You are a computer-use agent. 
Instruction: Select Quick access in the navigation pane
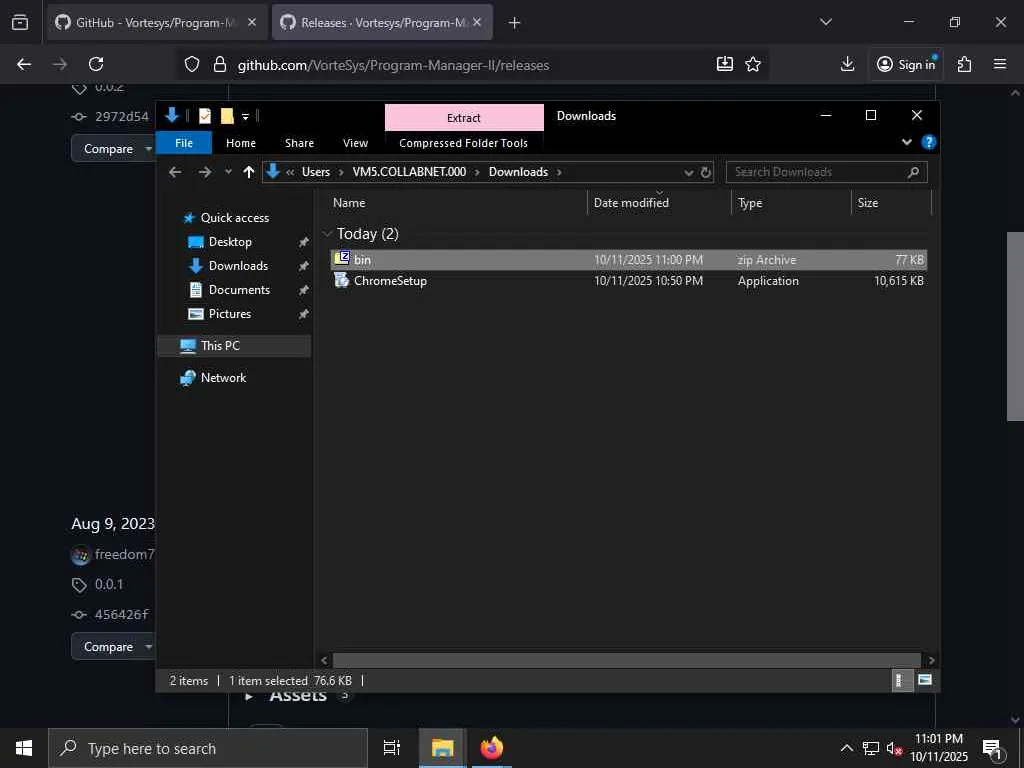click(234, 217)
